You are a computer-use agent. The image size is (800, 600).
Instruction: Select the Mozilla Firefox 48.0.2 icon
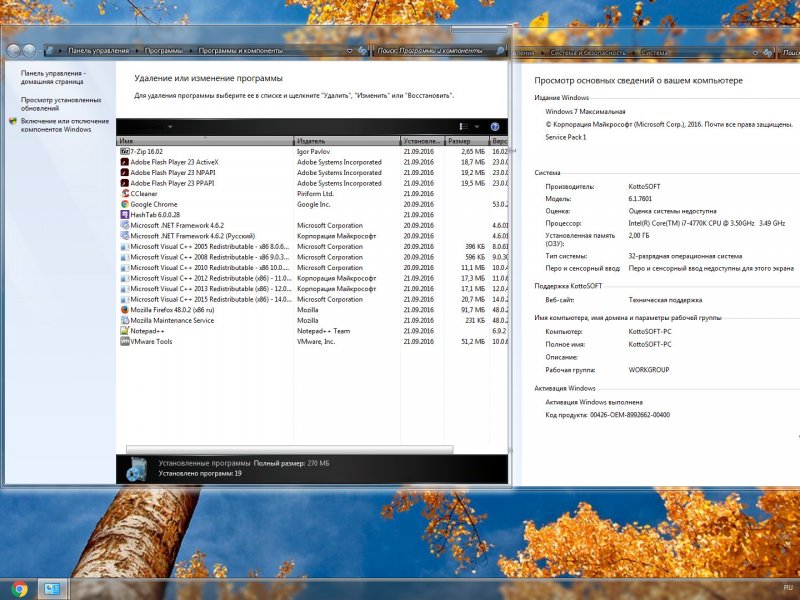[124, 310]
